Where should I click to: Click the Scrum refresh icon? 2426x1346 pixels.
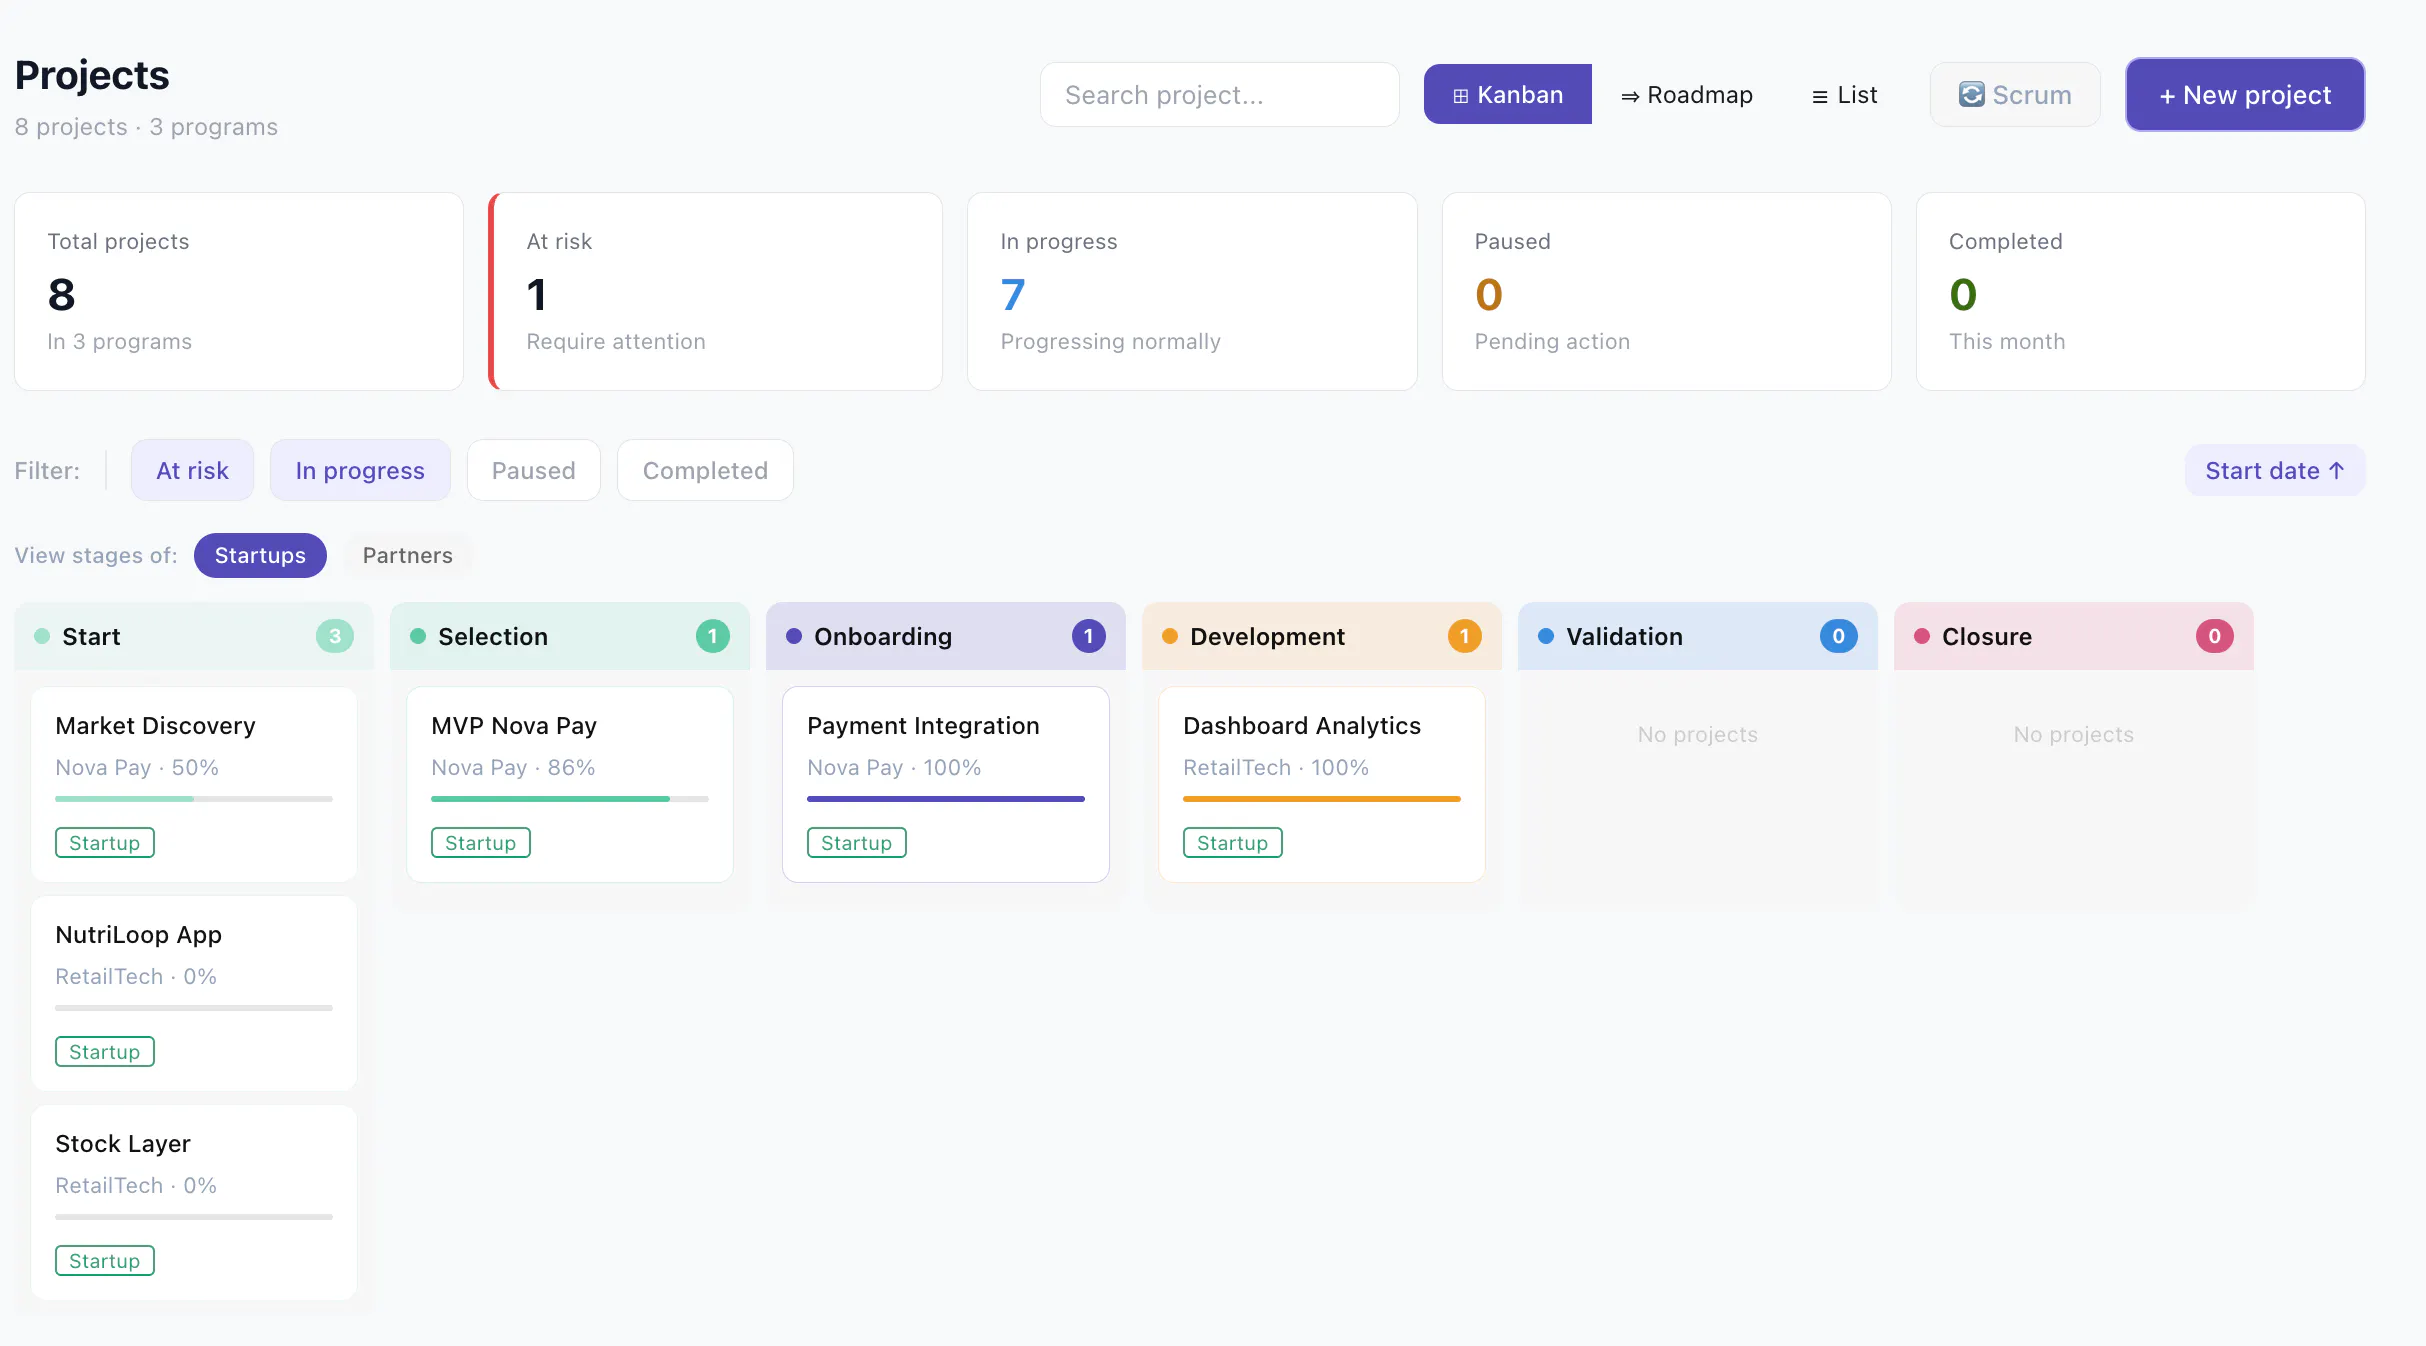[1971, 94]
